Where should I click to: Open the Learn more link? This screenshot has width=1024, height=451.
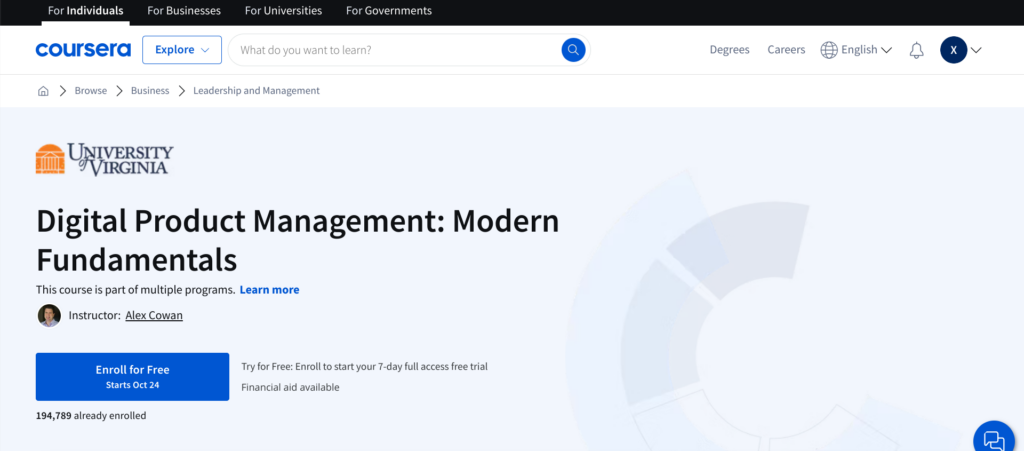[x=269, y=290]
